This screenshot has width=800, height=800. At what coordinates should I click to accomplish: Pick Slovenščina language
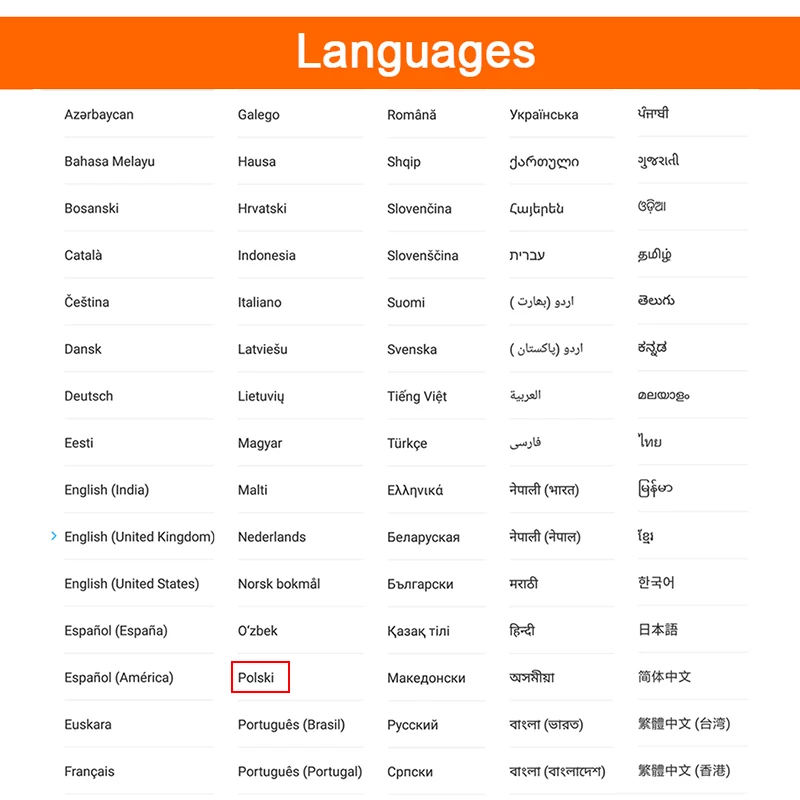423,256
